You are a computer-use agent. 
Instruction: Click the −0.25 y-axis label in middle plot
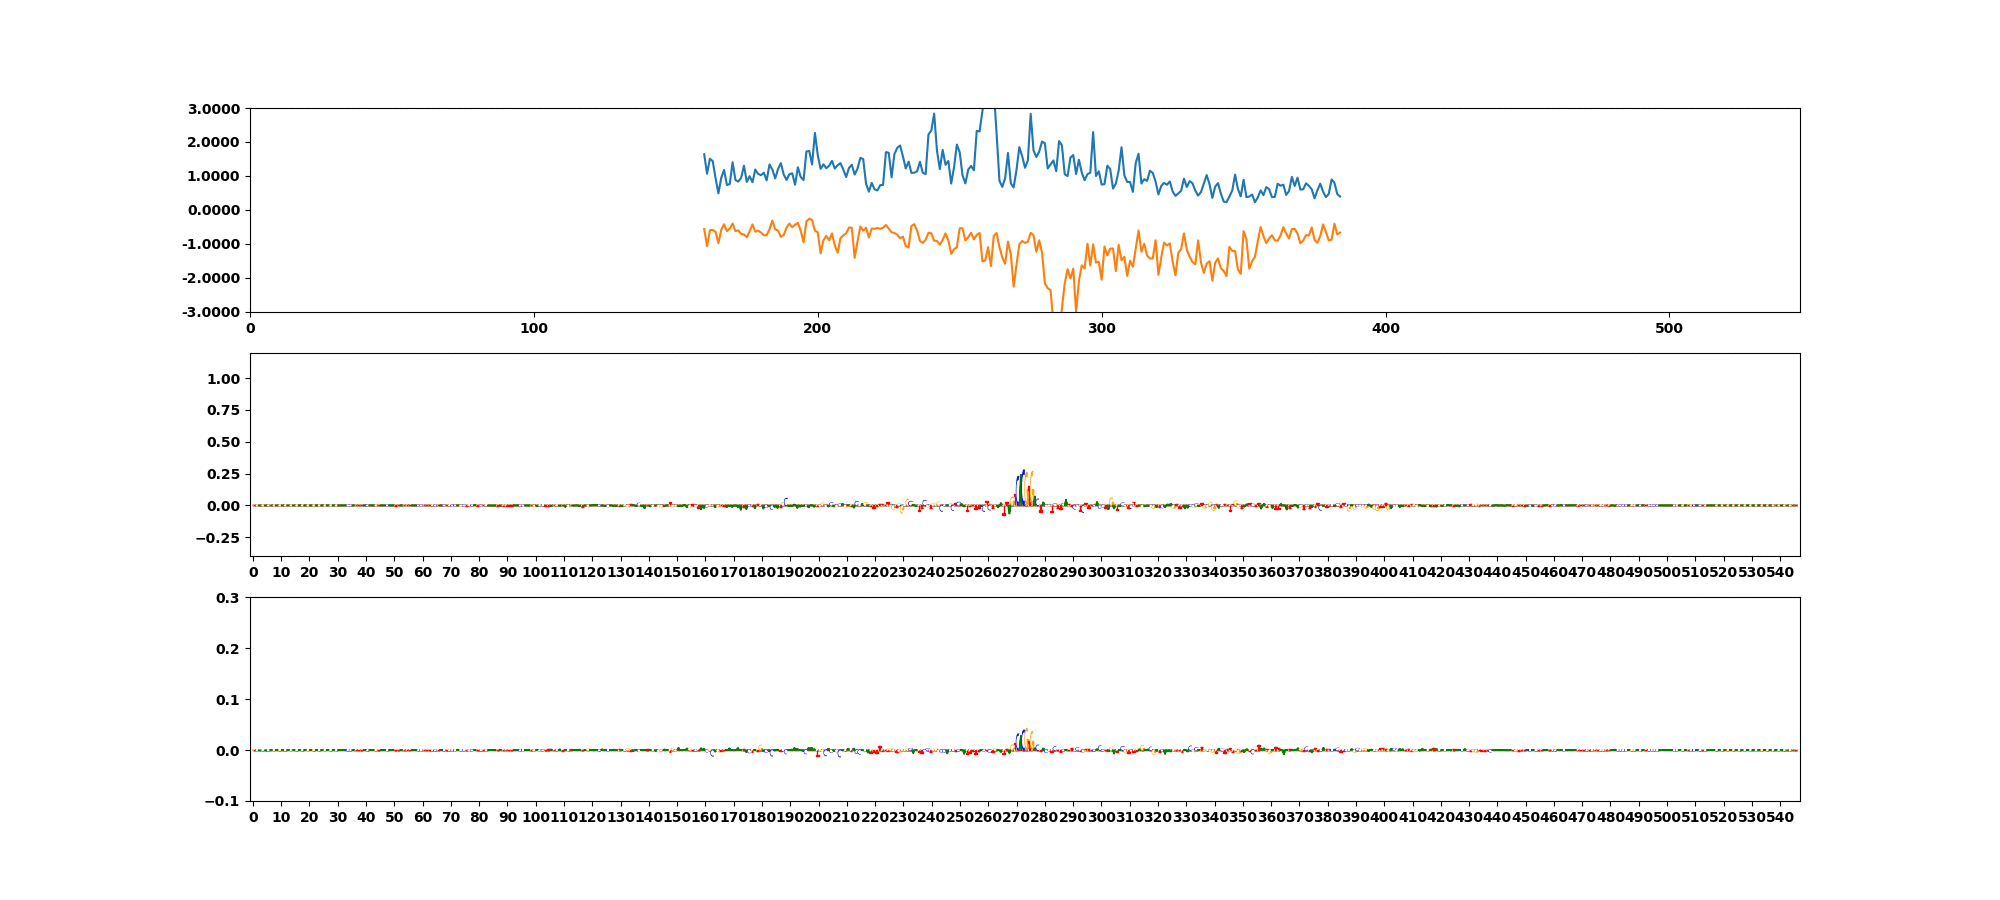(218, 538)
